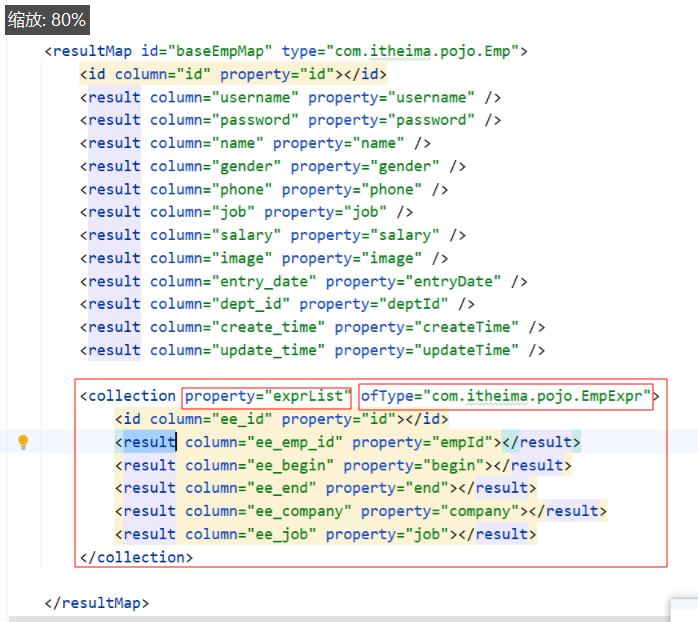This screenshot has width=698, height=622.
Task: Click the result line for ee_company
Action: [361, 511]
